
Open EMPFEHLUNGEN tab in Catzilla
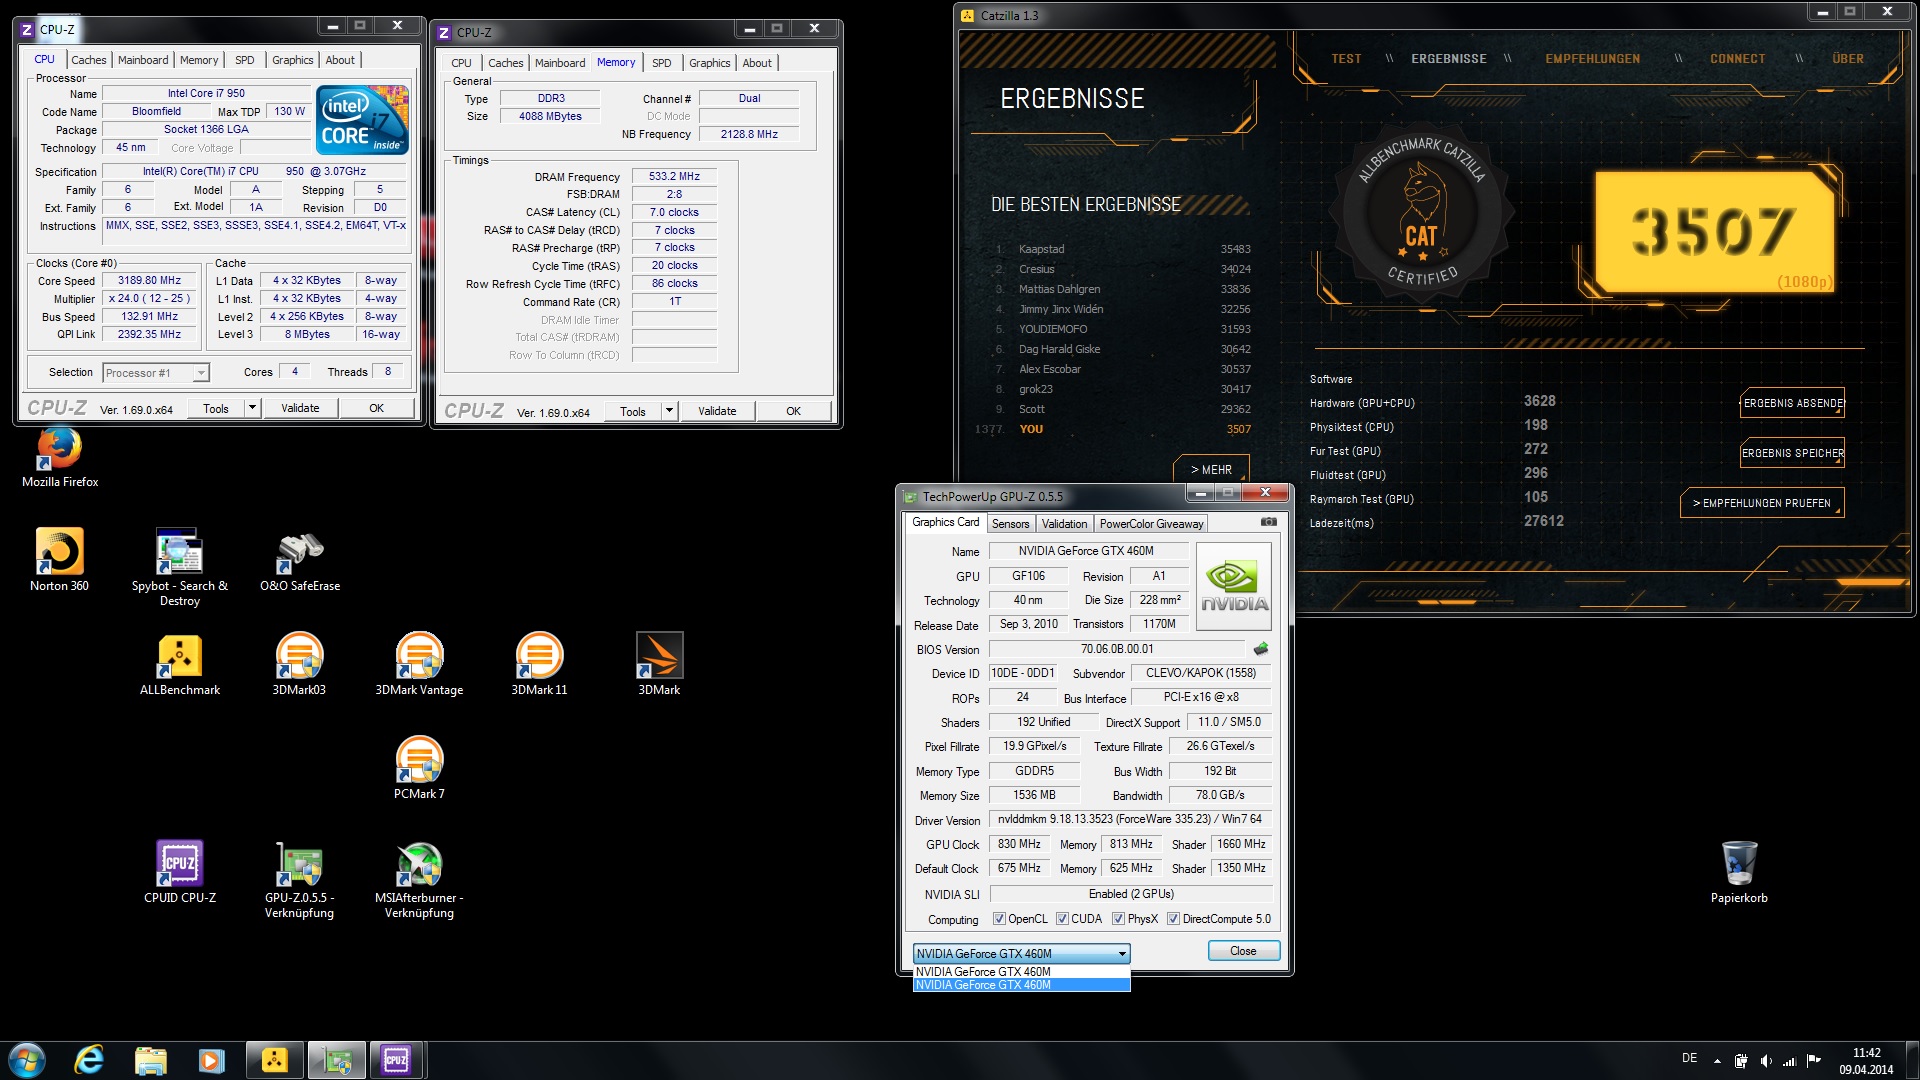click(1592, 59)
